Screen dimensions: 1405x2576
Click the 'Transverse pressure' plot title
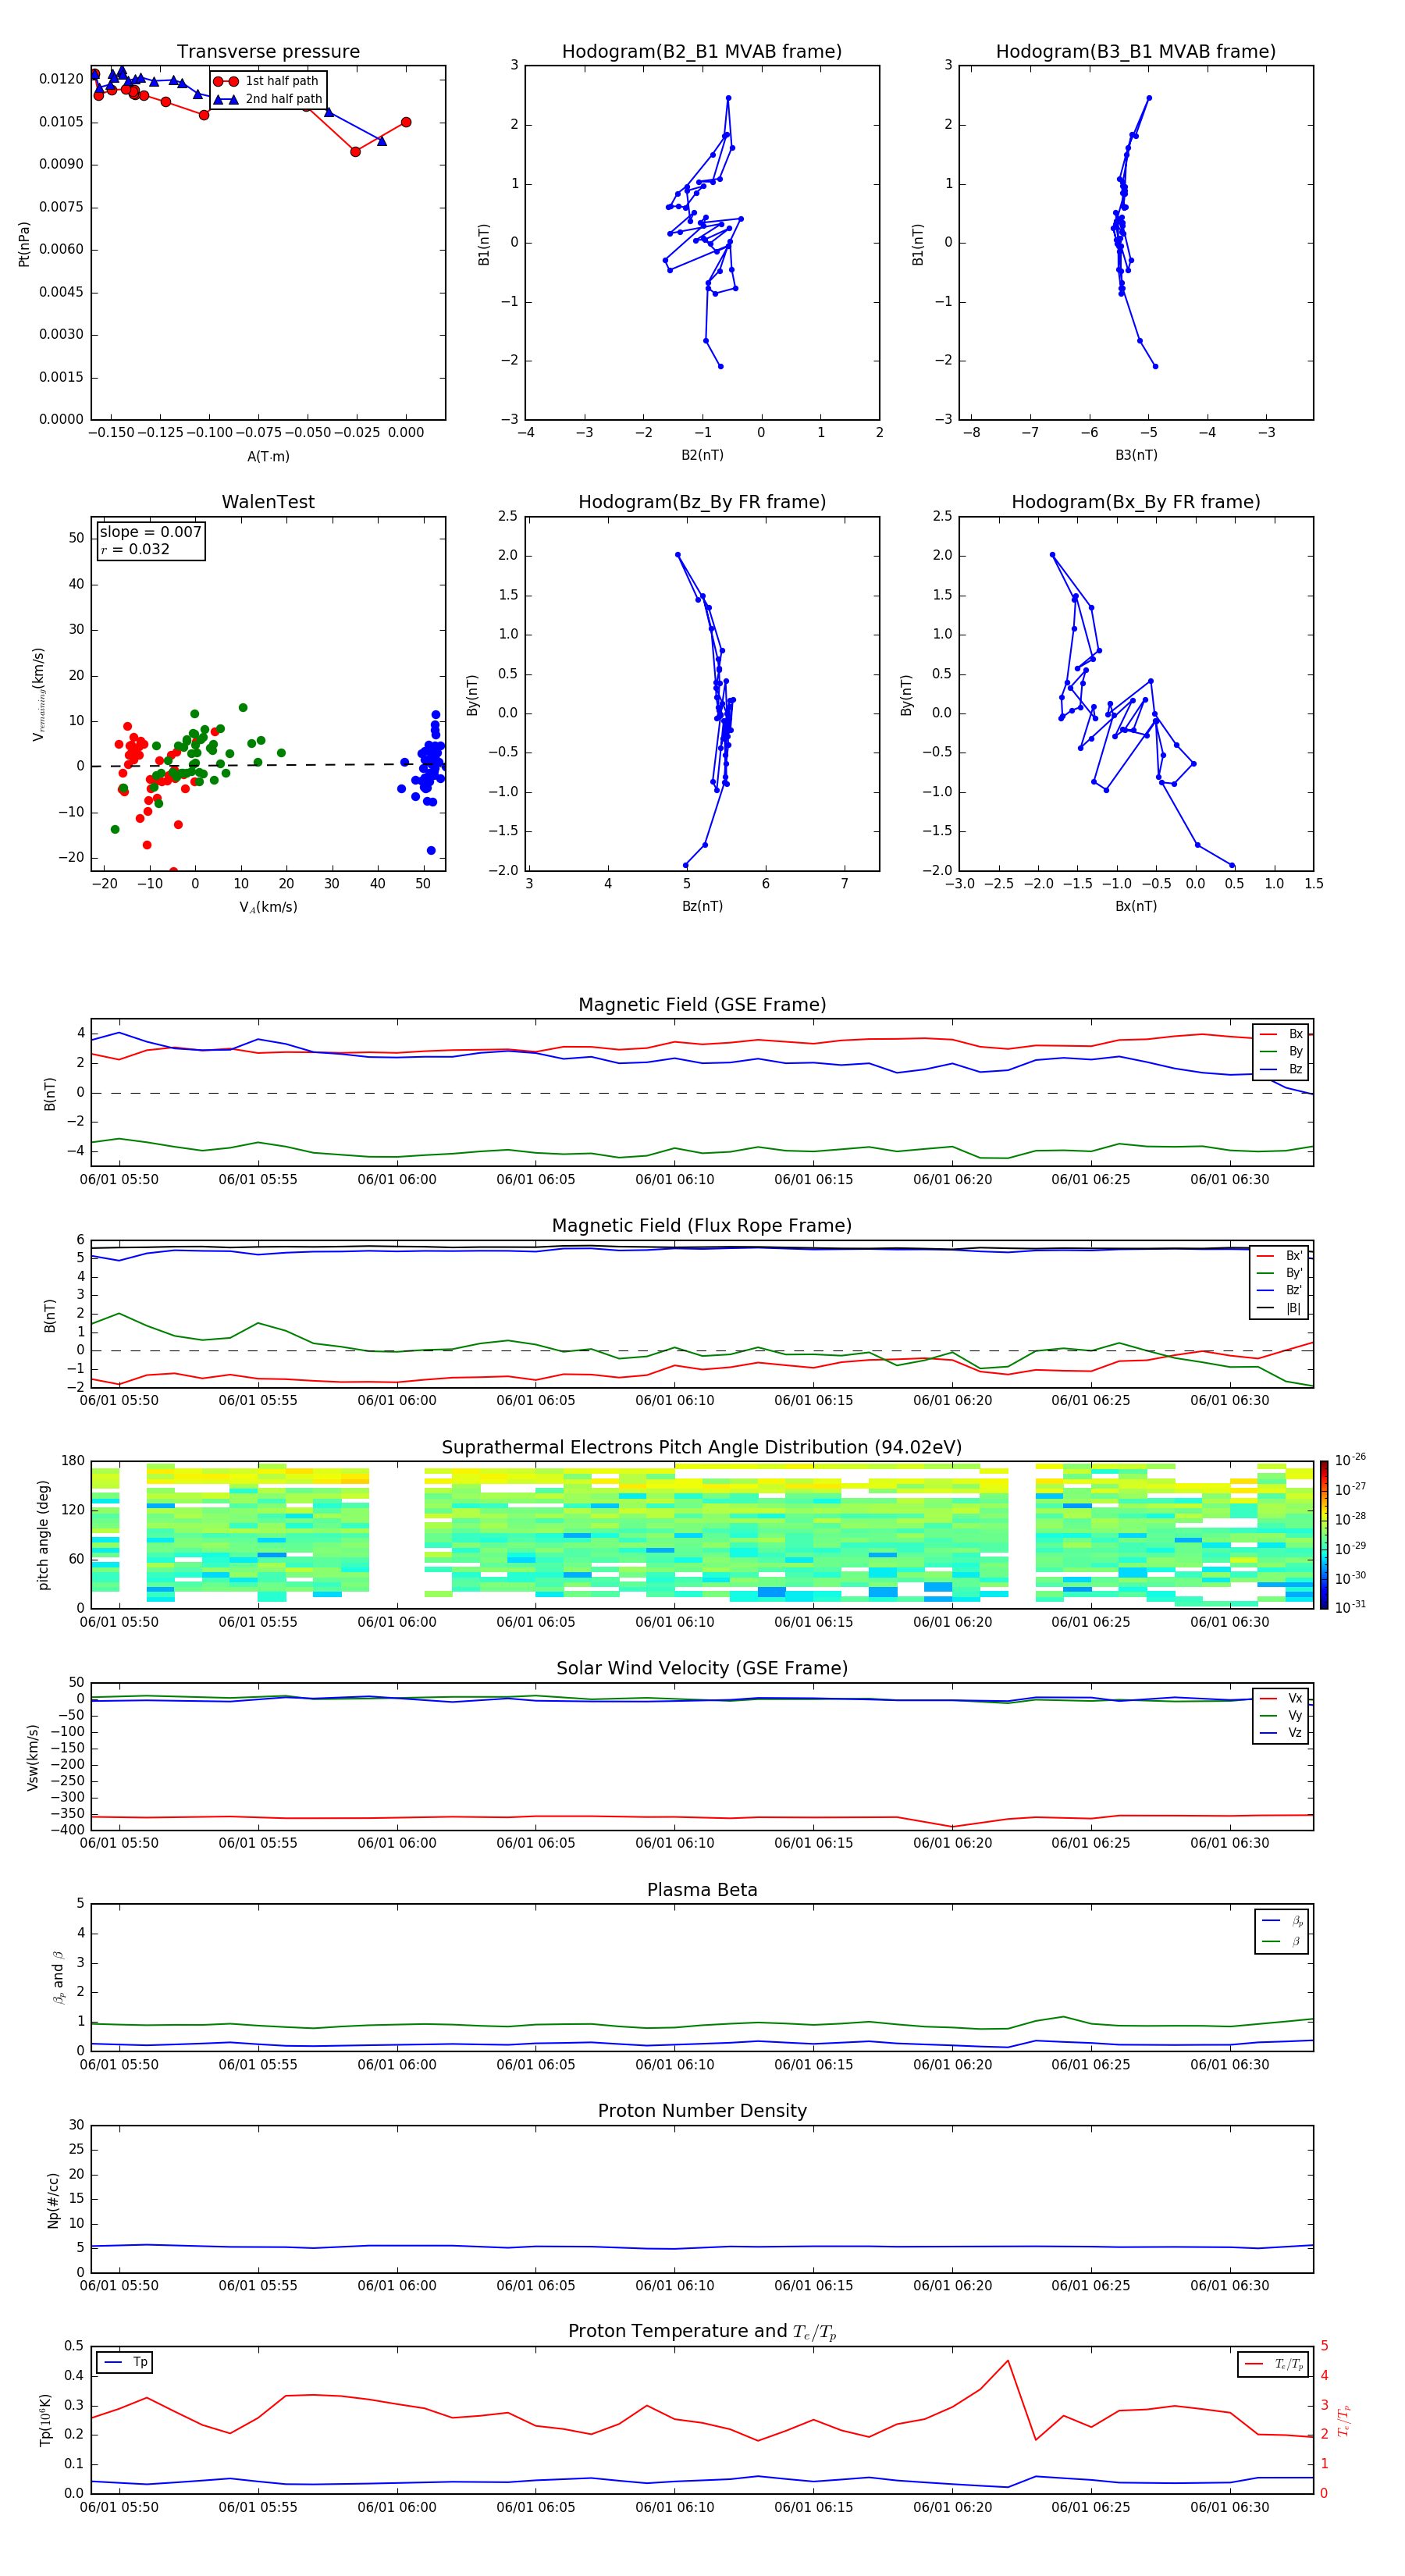point(268,52)
